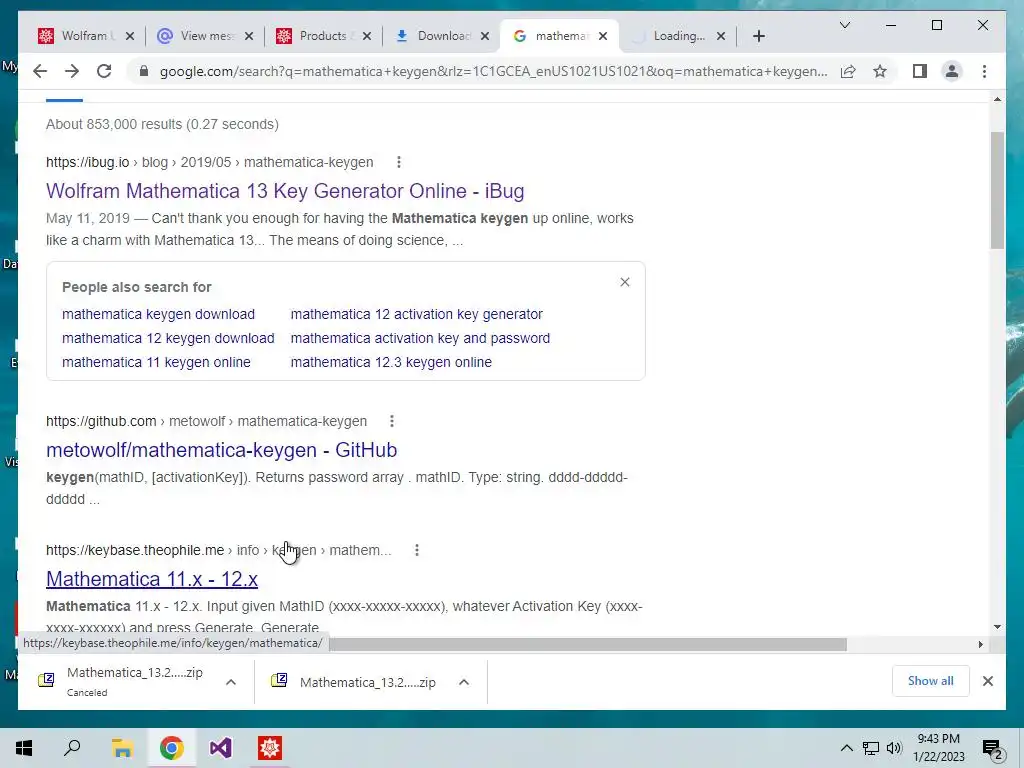1024x768 pixels.
Task: Search mathematica 11 keygen online suggestion
Action: [156, 362]
